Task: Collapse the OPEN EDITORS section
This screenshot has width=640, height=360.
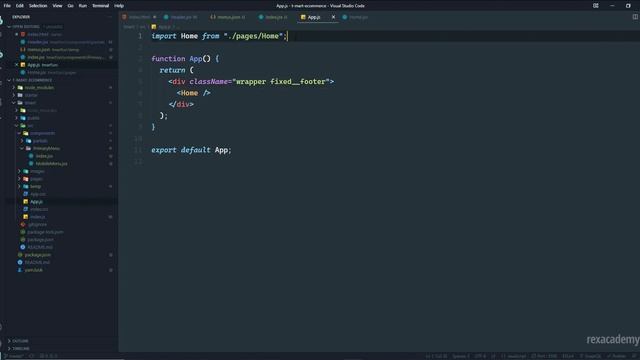Action: click(x=9, y=27)
